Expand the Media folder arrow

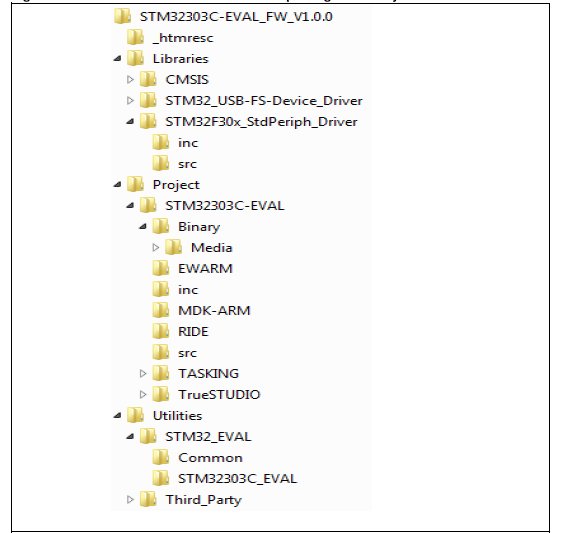click(x=156, y=247)
